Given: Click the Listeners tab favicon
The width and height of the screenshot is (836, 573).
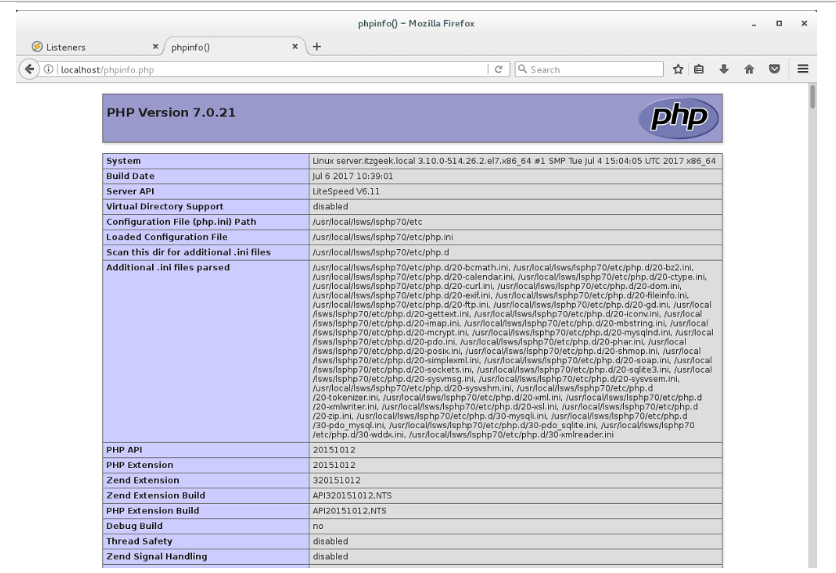Looking at the screenshot, I should pos(37,47).
